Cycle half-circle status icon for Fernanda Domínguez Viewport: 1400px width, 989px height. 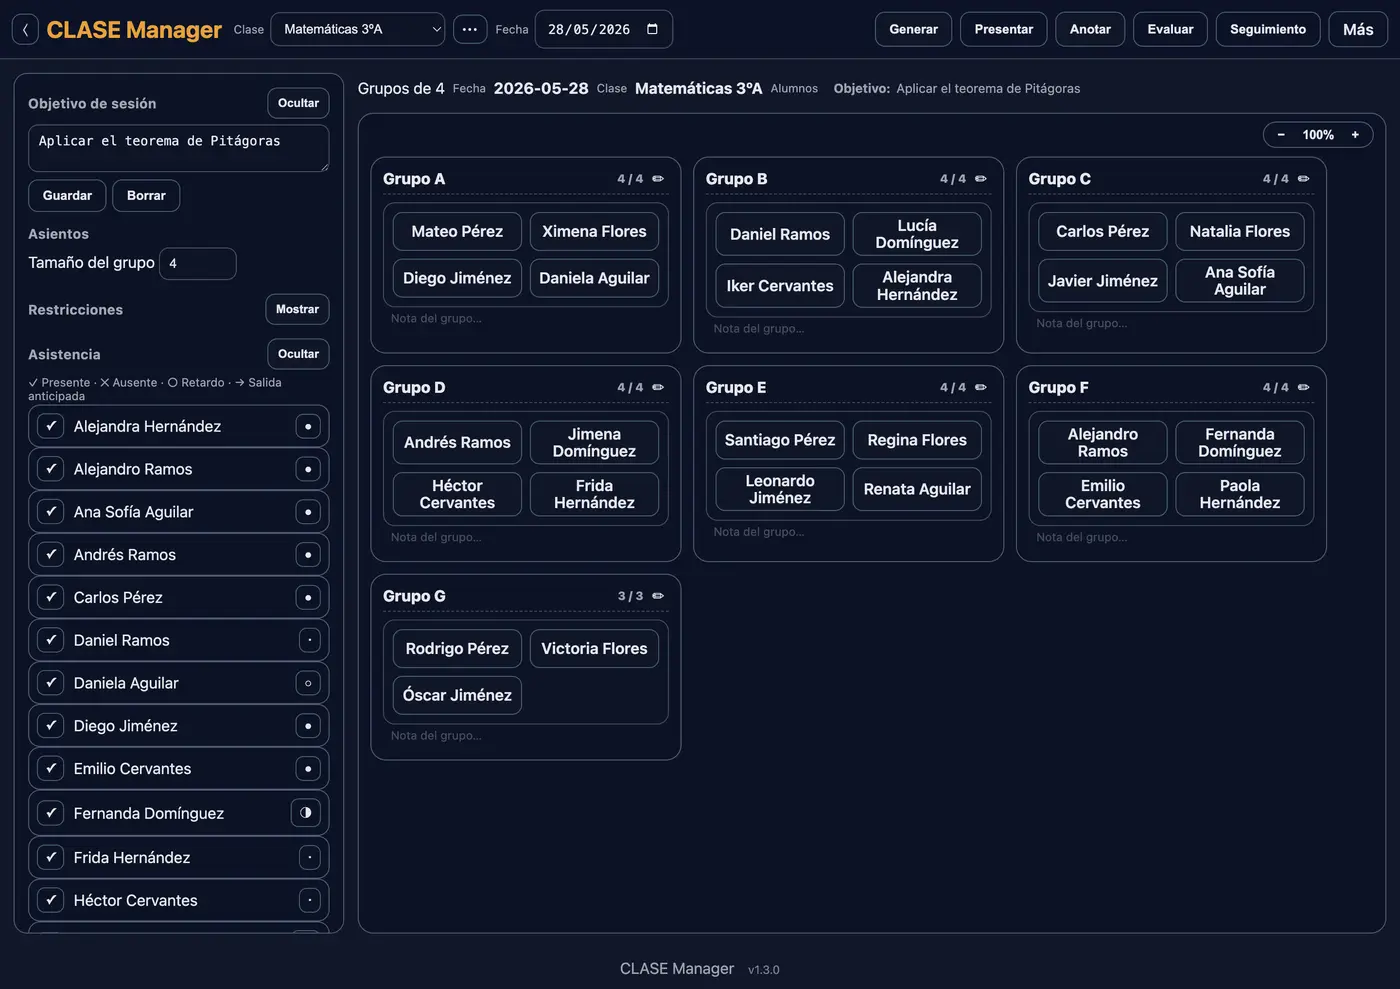click(x=306, y=813)
